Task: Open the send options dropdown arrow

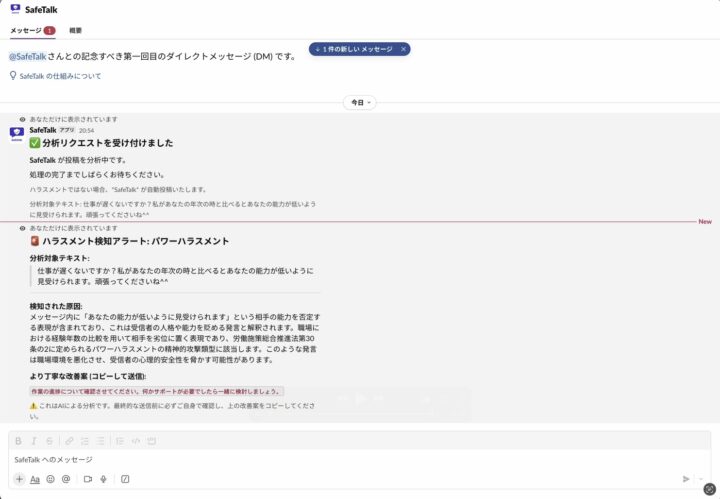Action: coord(702,479)
